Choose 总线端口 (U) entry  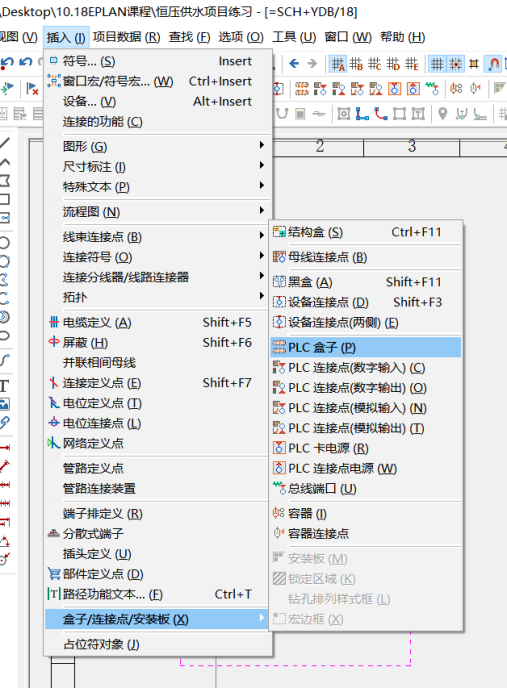pyautogui.click(x=366, y=488)
